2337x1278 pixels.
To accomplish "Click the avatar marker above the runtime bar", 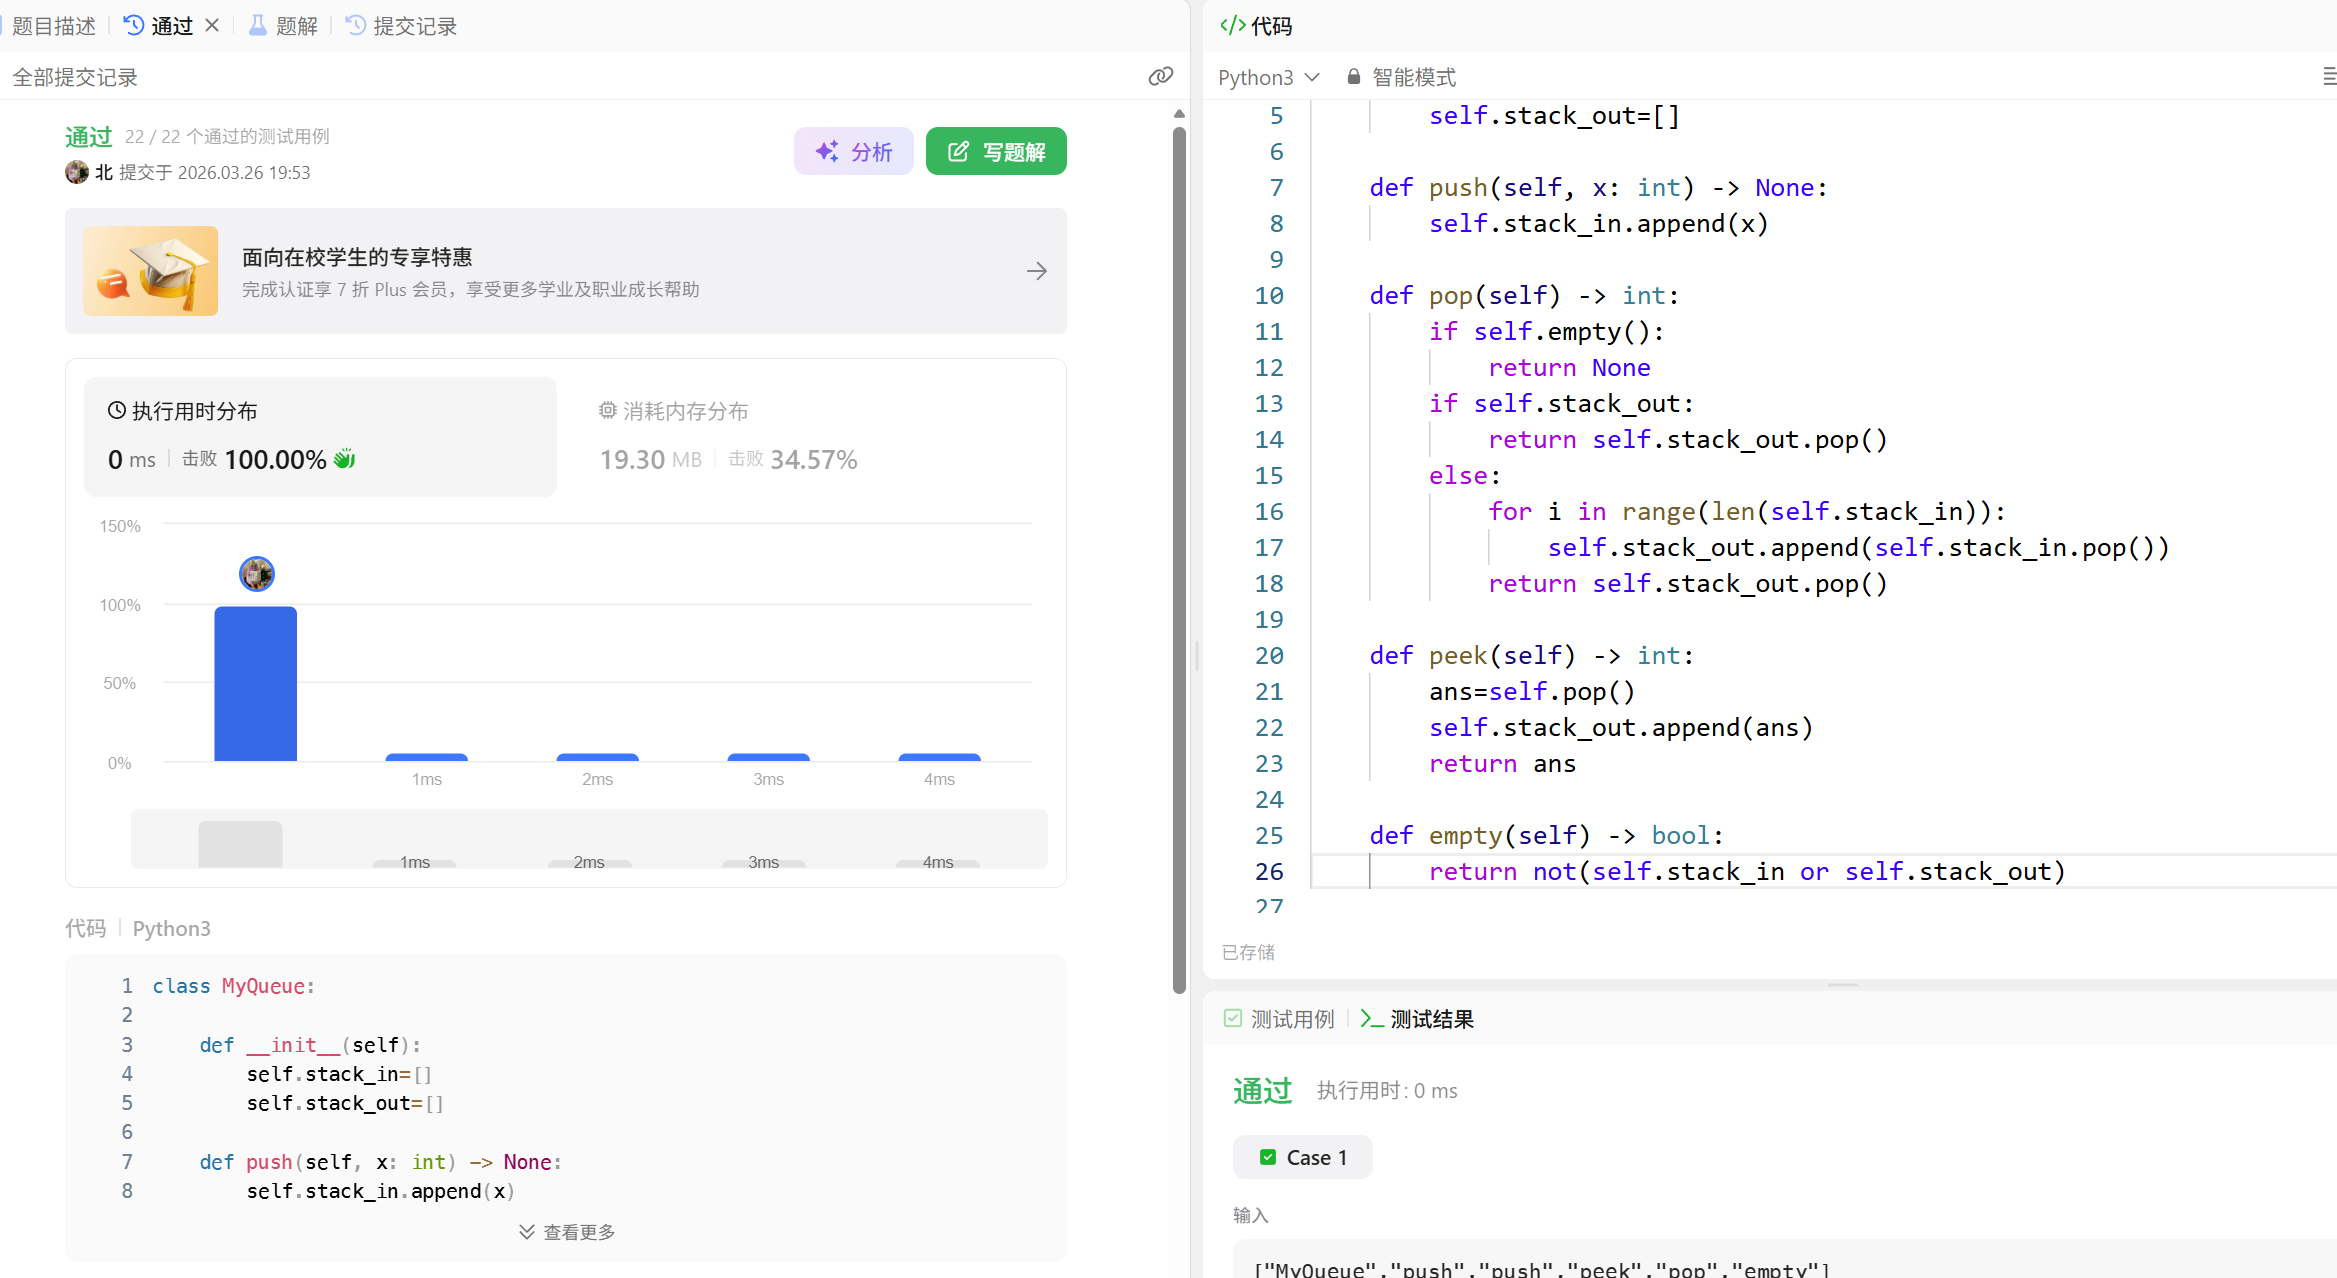I will (x=257, y=574).
